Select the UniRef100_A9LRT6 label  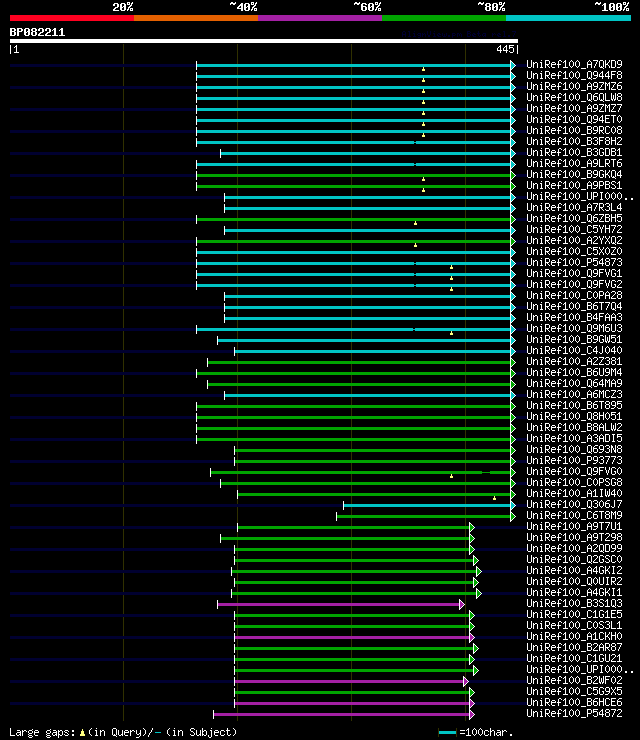point(574,163)
